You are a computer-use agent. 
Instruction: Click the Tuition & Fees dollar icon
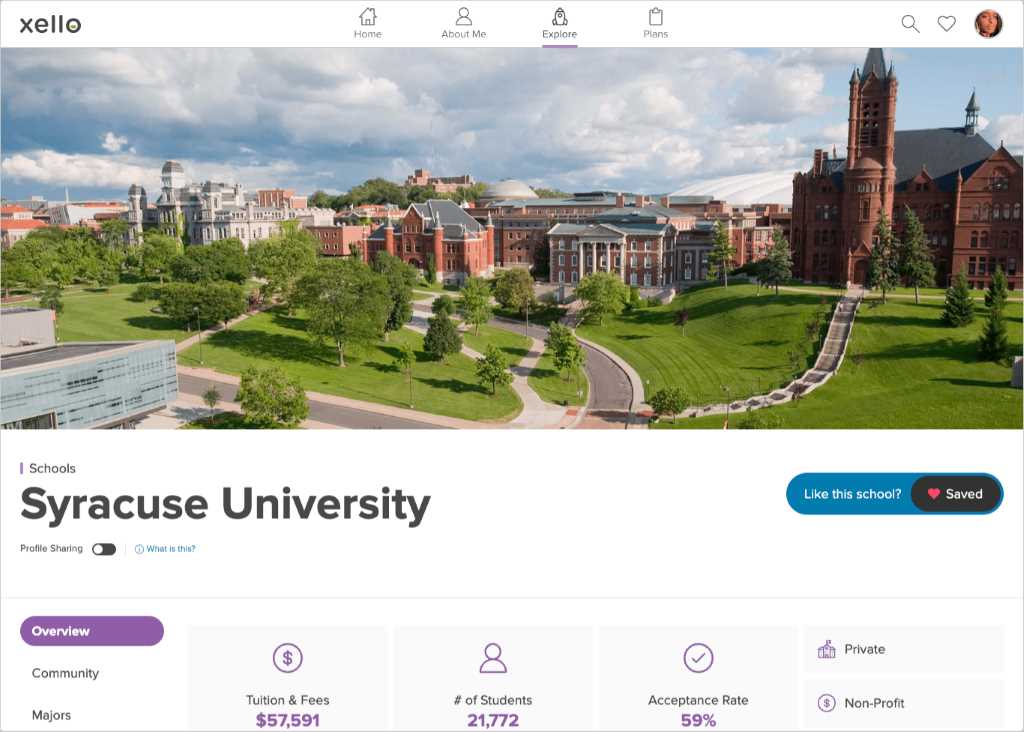[288, 658]
